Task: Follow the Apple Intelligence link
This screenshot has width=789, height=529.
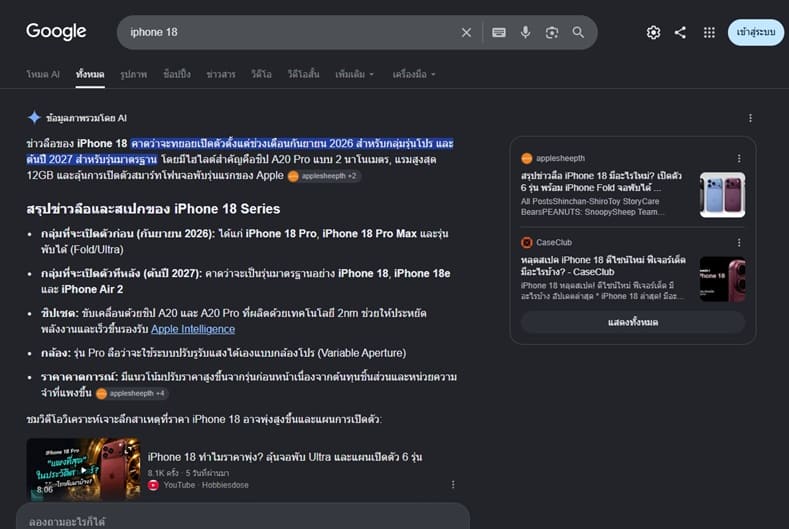Action: pos(193,329)
